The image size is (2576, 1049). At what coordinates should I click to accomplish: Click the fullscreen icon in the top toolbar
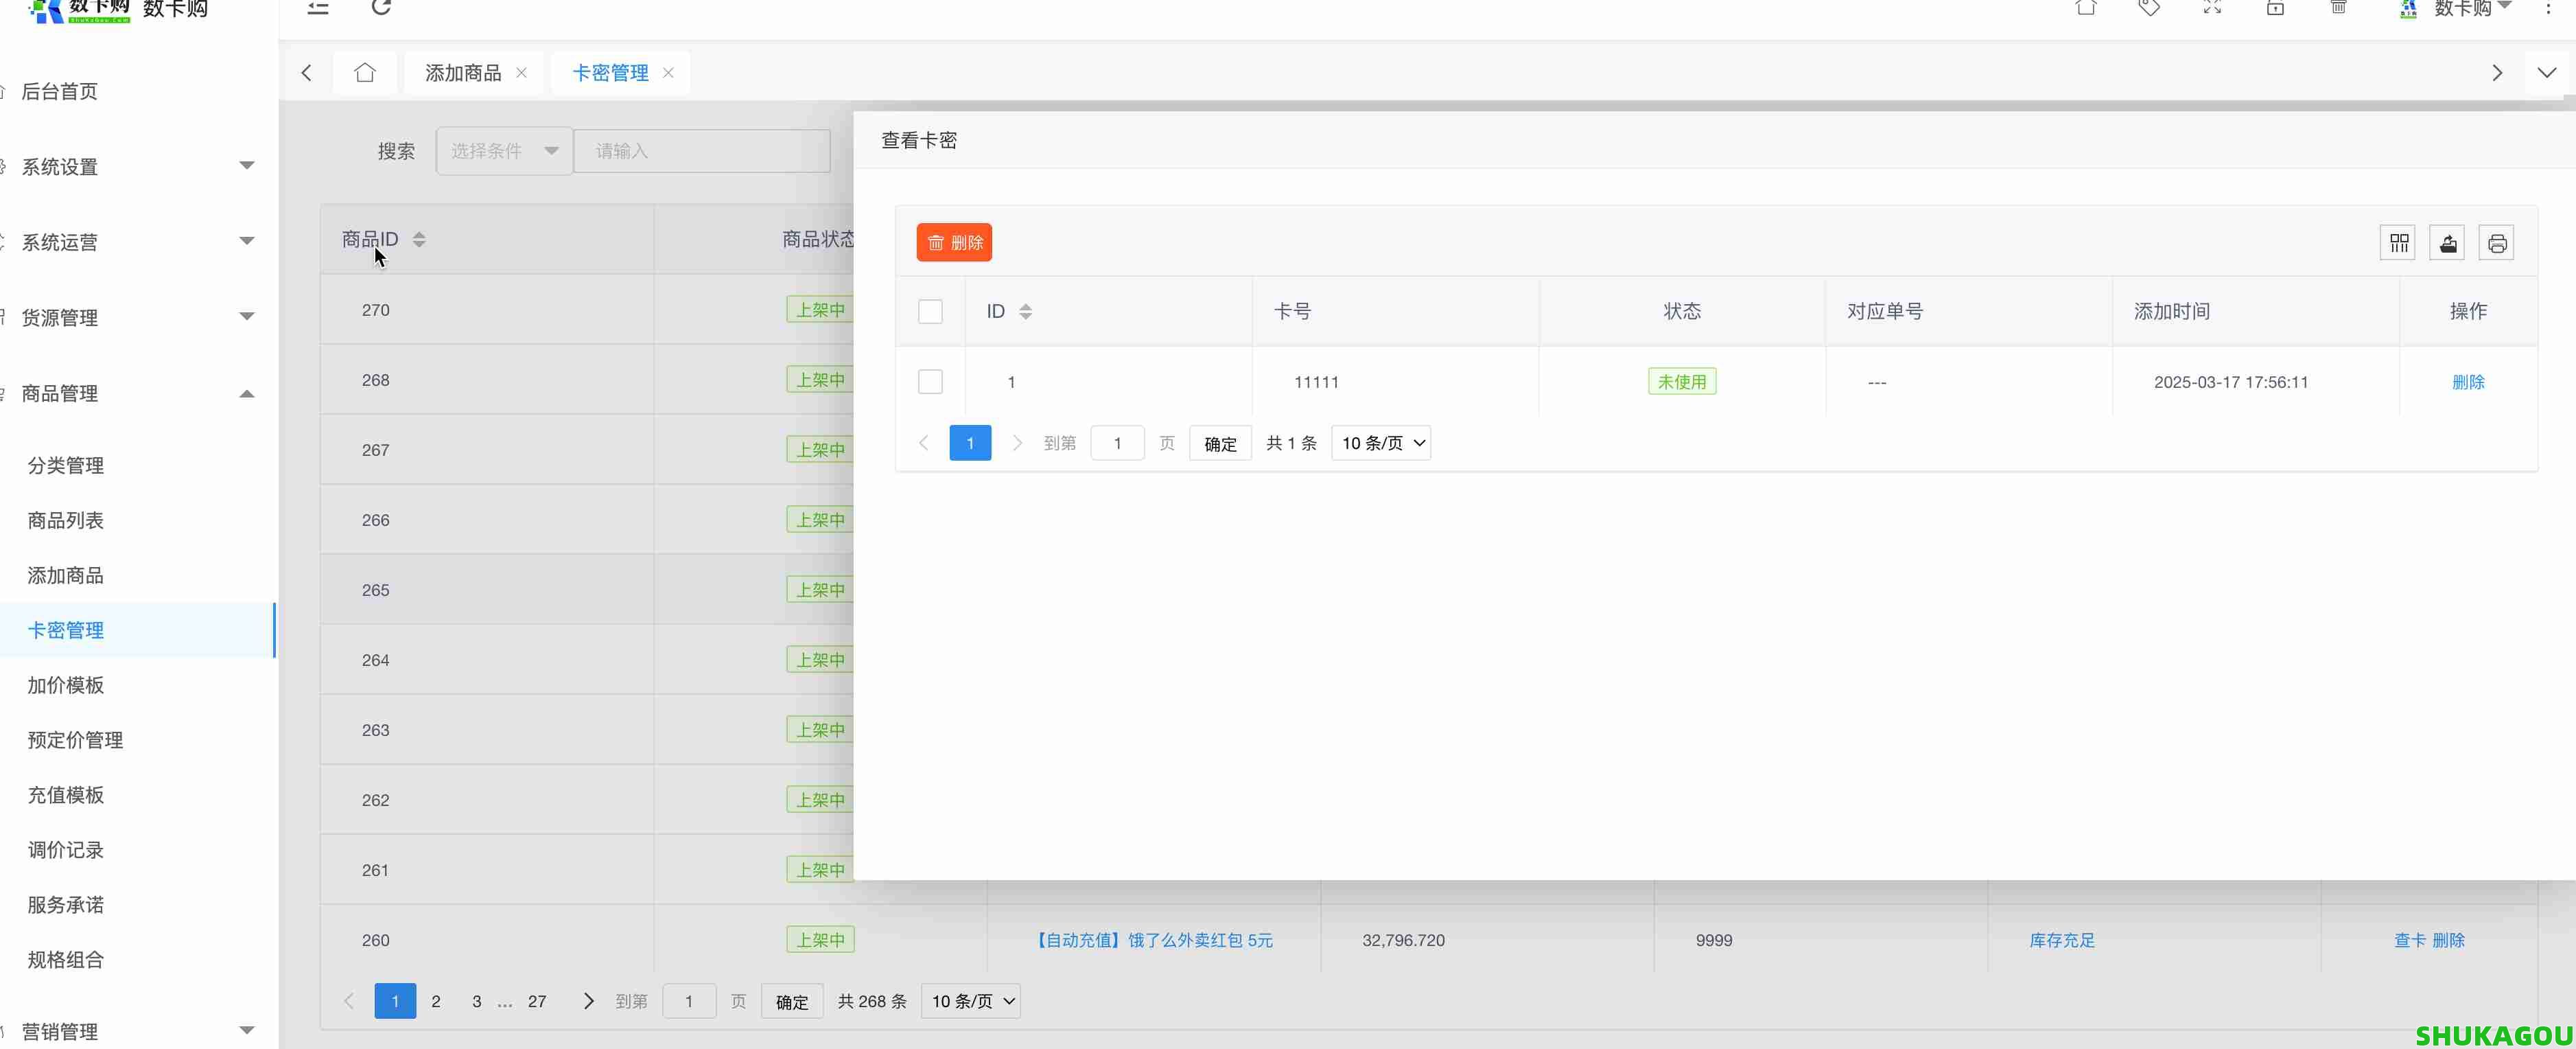tap(2213, 8)
